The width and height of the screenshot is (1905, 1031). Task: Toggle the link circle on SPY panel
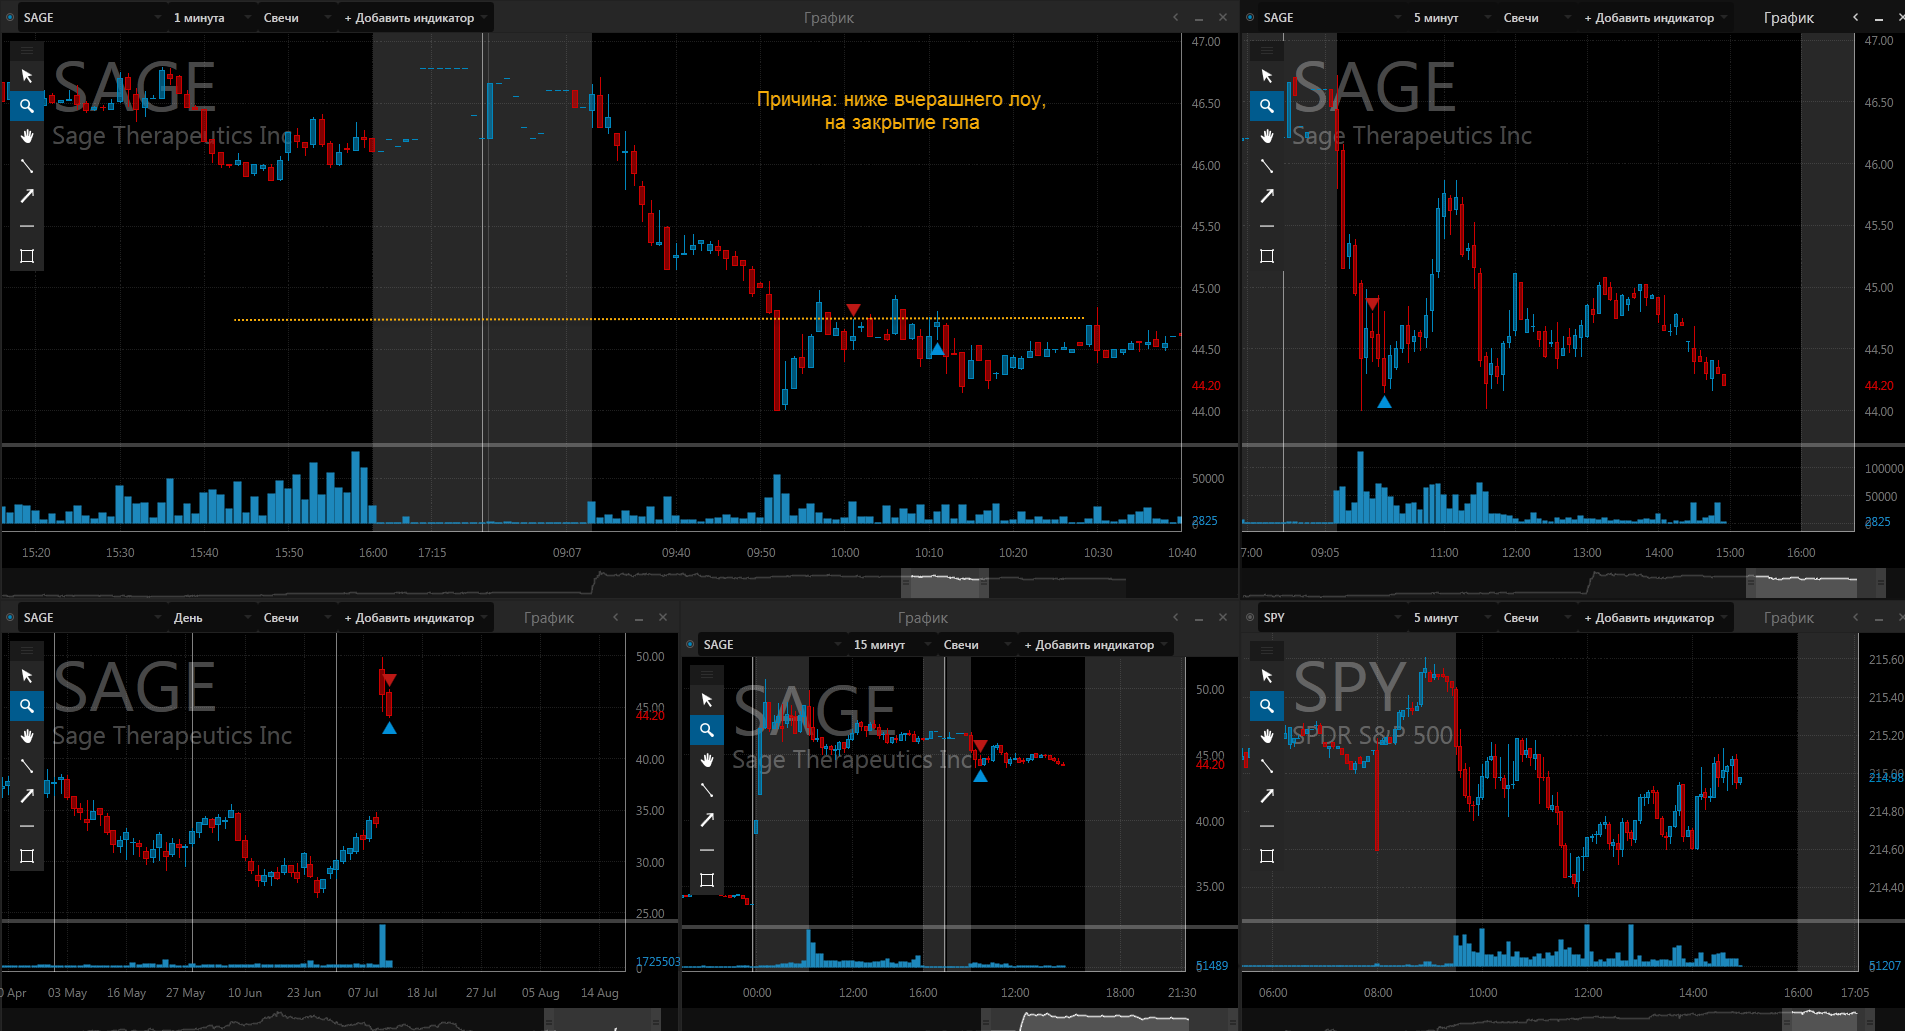click(1250, 617)
